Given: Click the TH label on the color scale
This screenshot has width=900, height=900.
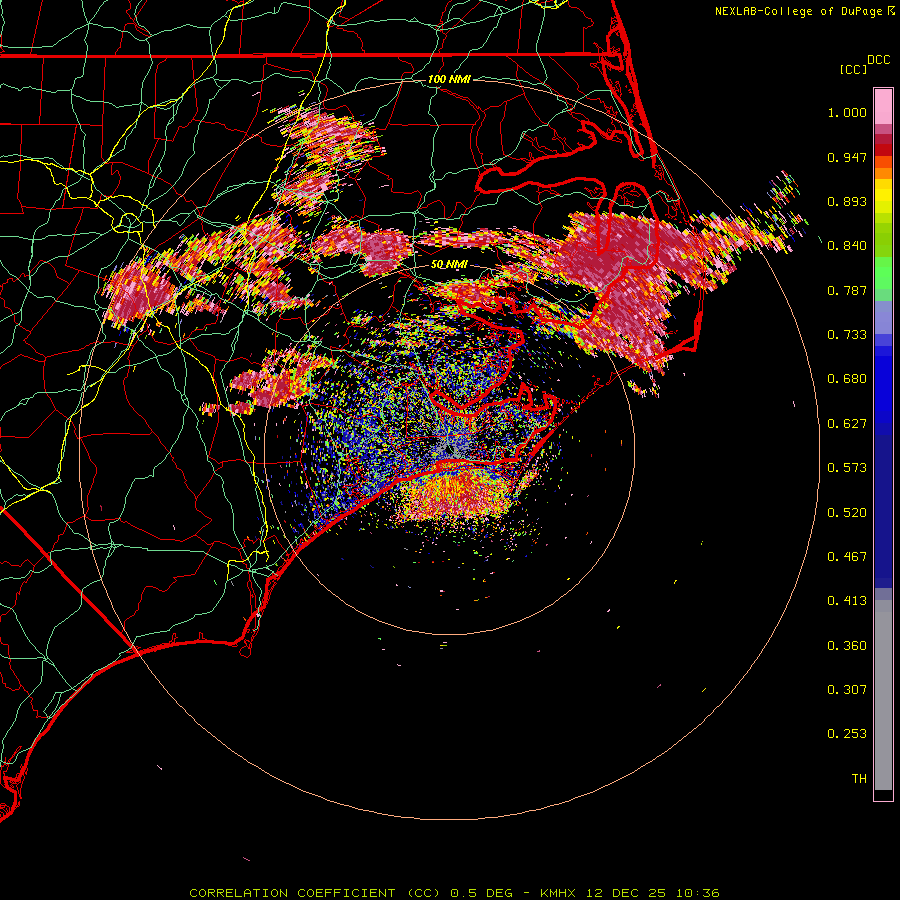Looking at the screenshot, I should point(859,779).
